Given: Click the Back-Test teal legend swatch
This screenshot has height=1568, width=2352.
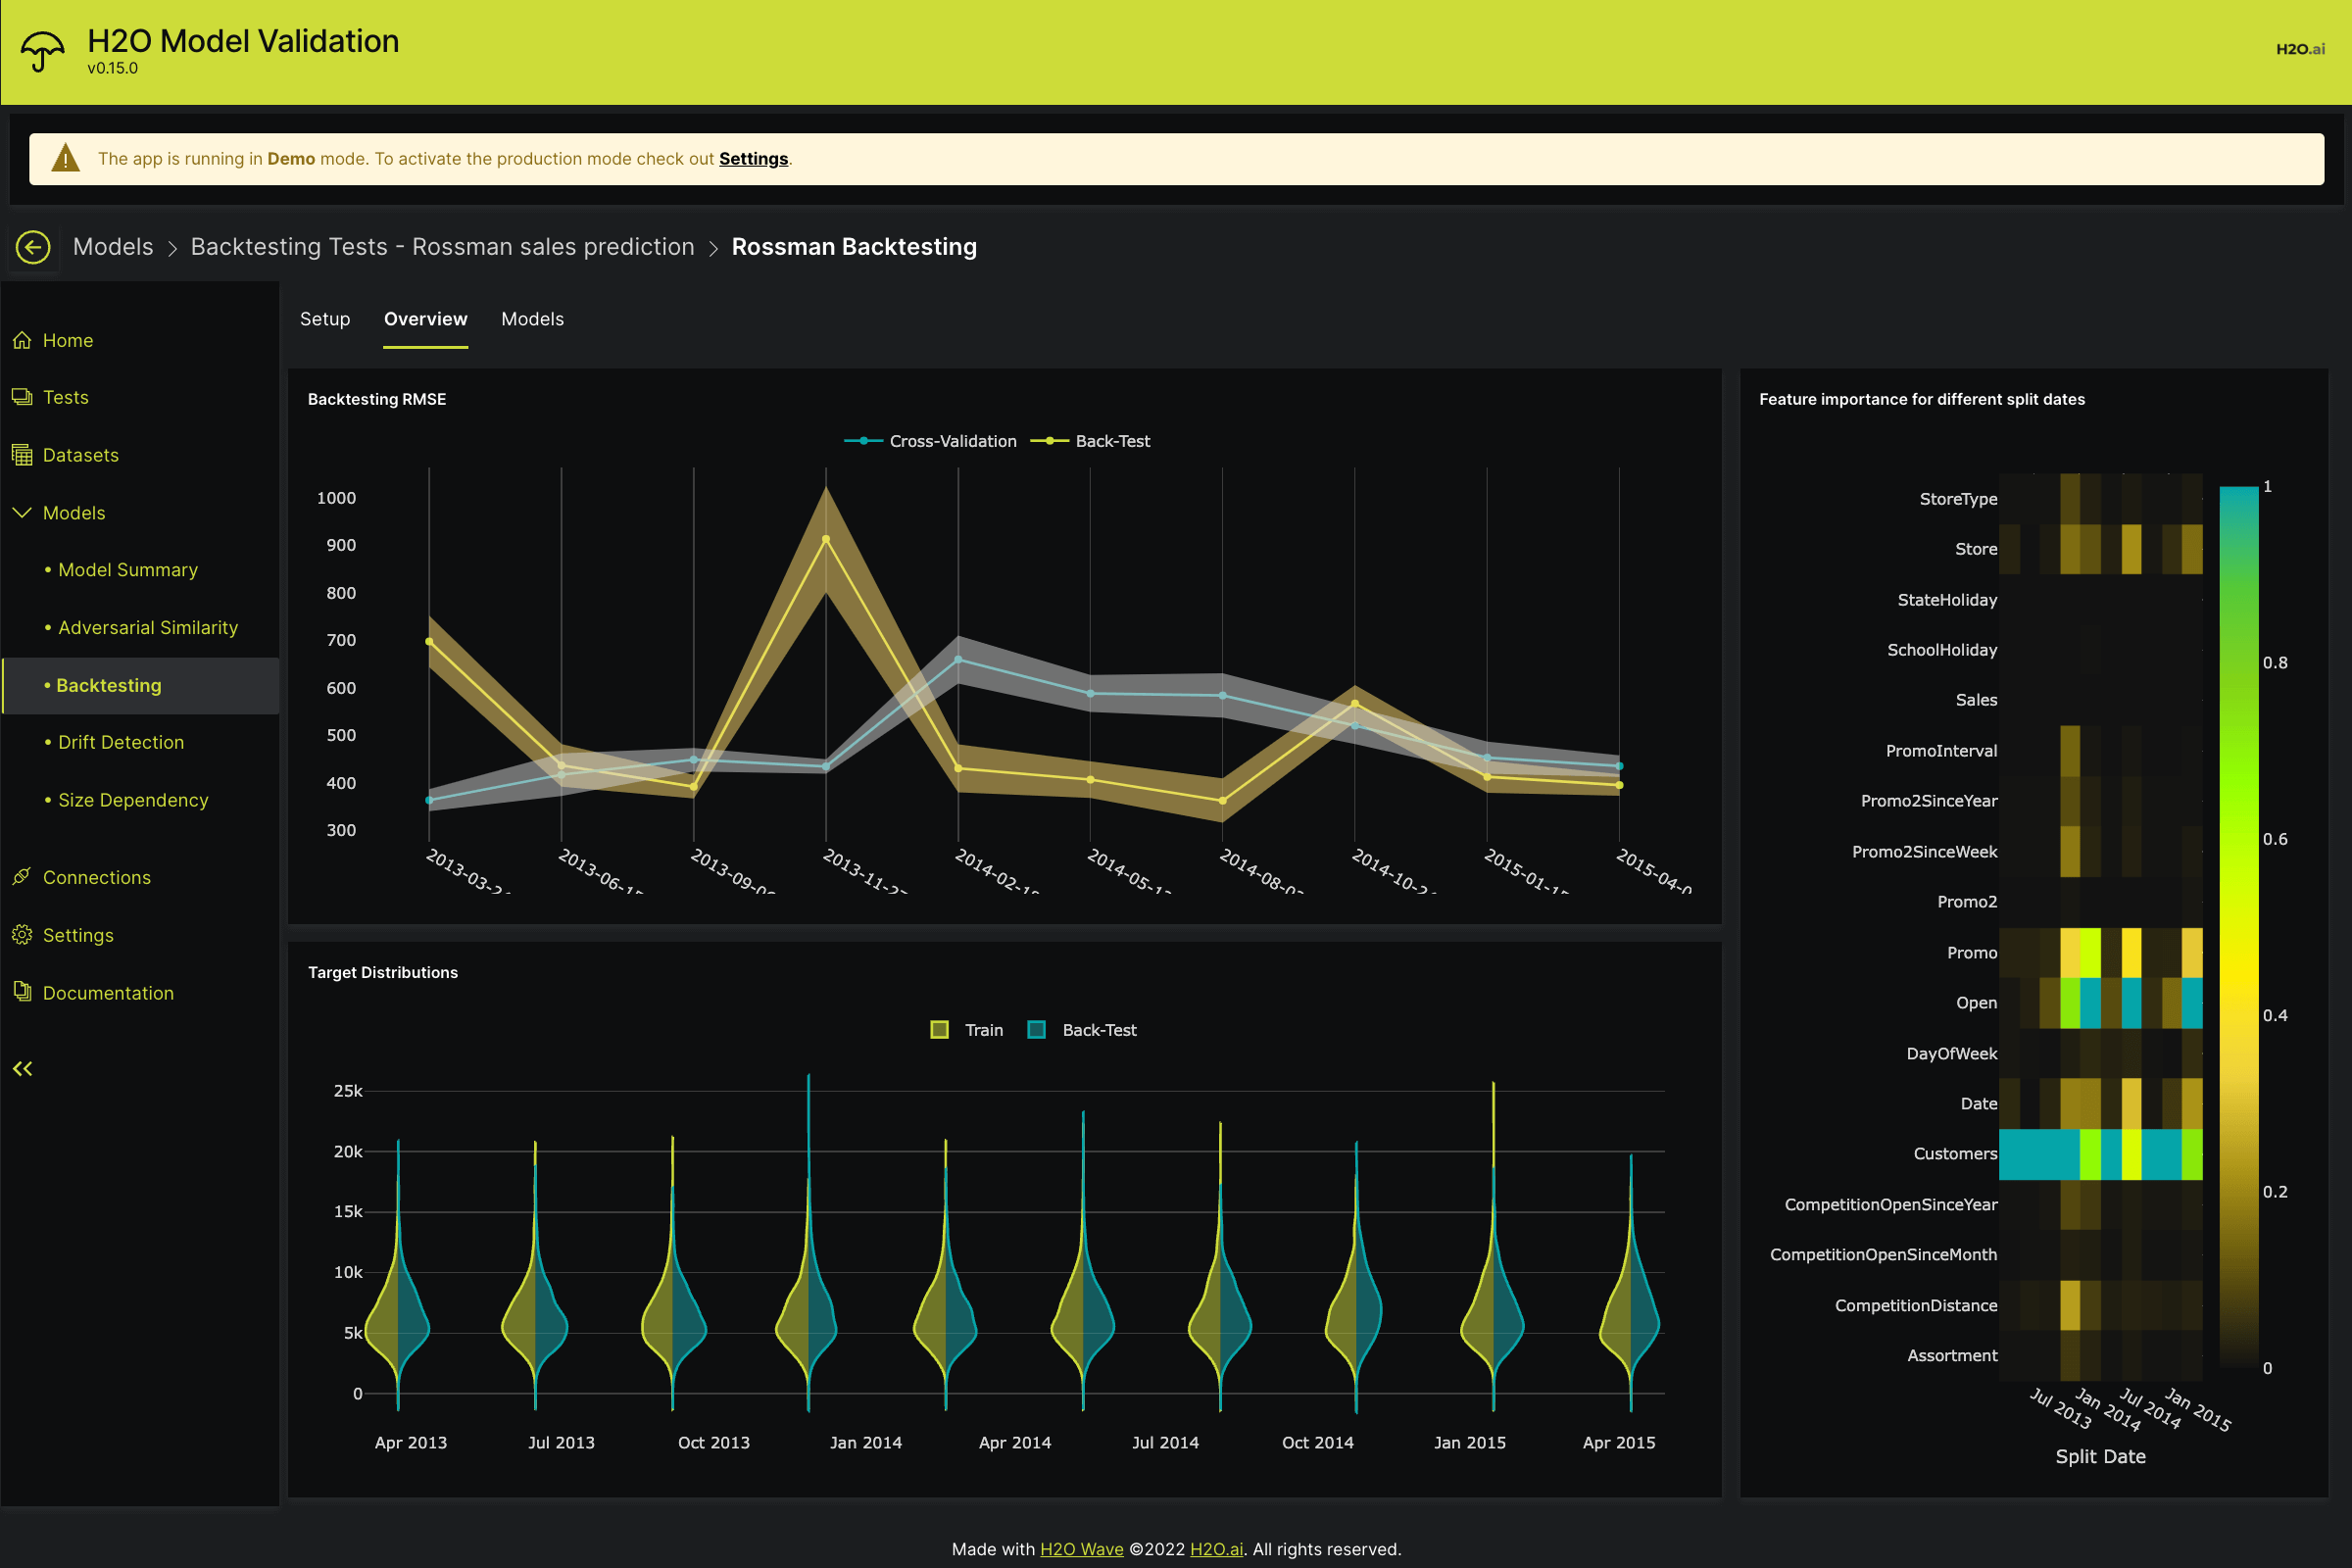Looking at the screenshot, I should (1037, 1030).
